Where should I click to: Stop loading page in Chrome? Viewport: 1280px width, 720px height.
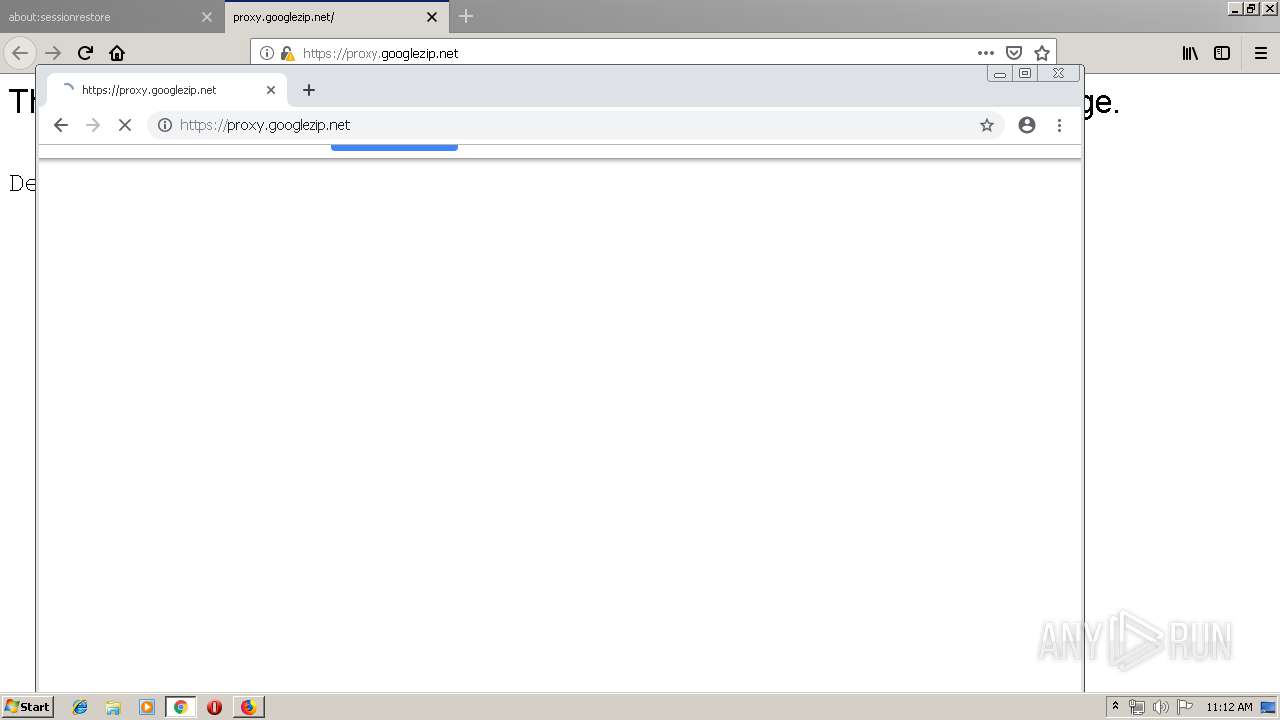(x=125, y=125)
